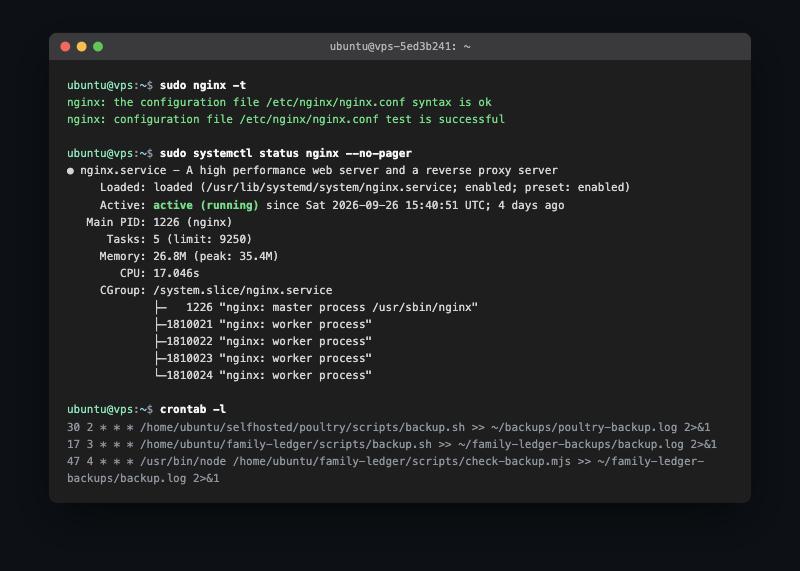Click the Loaded: nginx.service path line
This screenshot has height=571, width=800.
[x=365, y=187]
